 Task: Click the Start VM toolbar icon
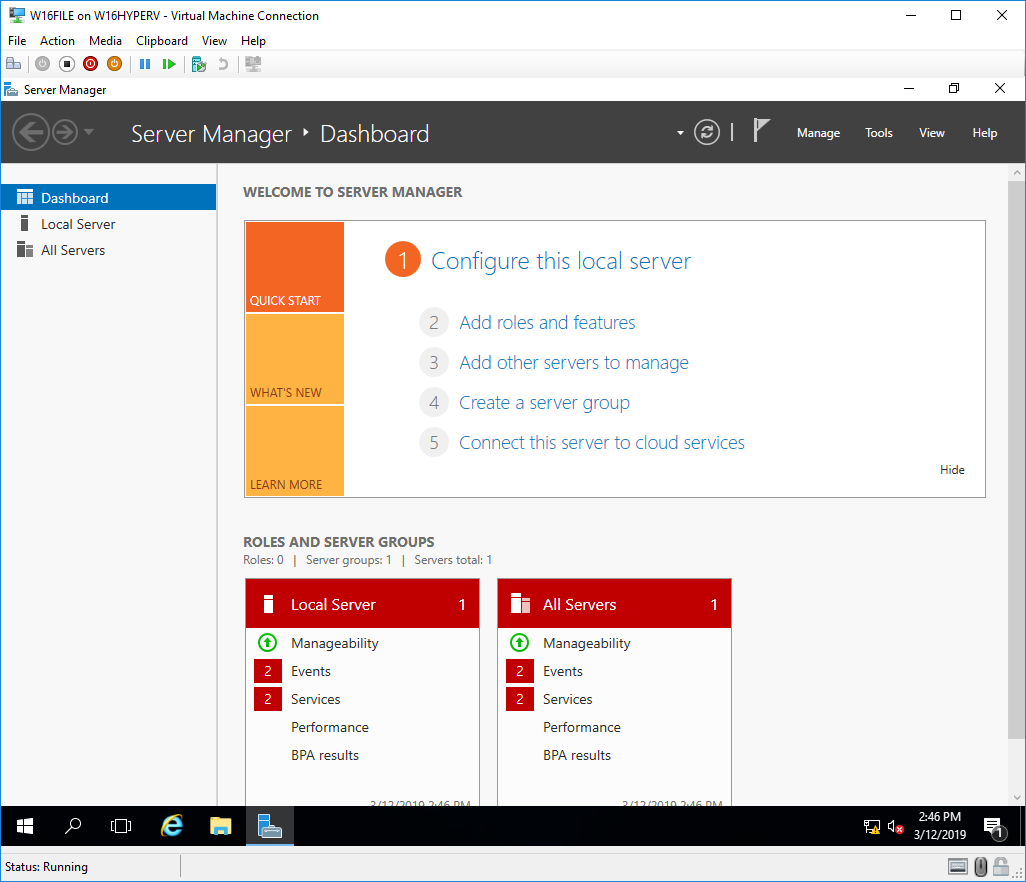click(x=43, y=64)
